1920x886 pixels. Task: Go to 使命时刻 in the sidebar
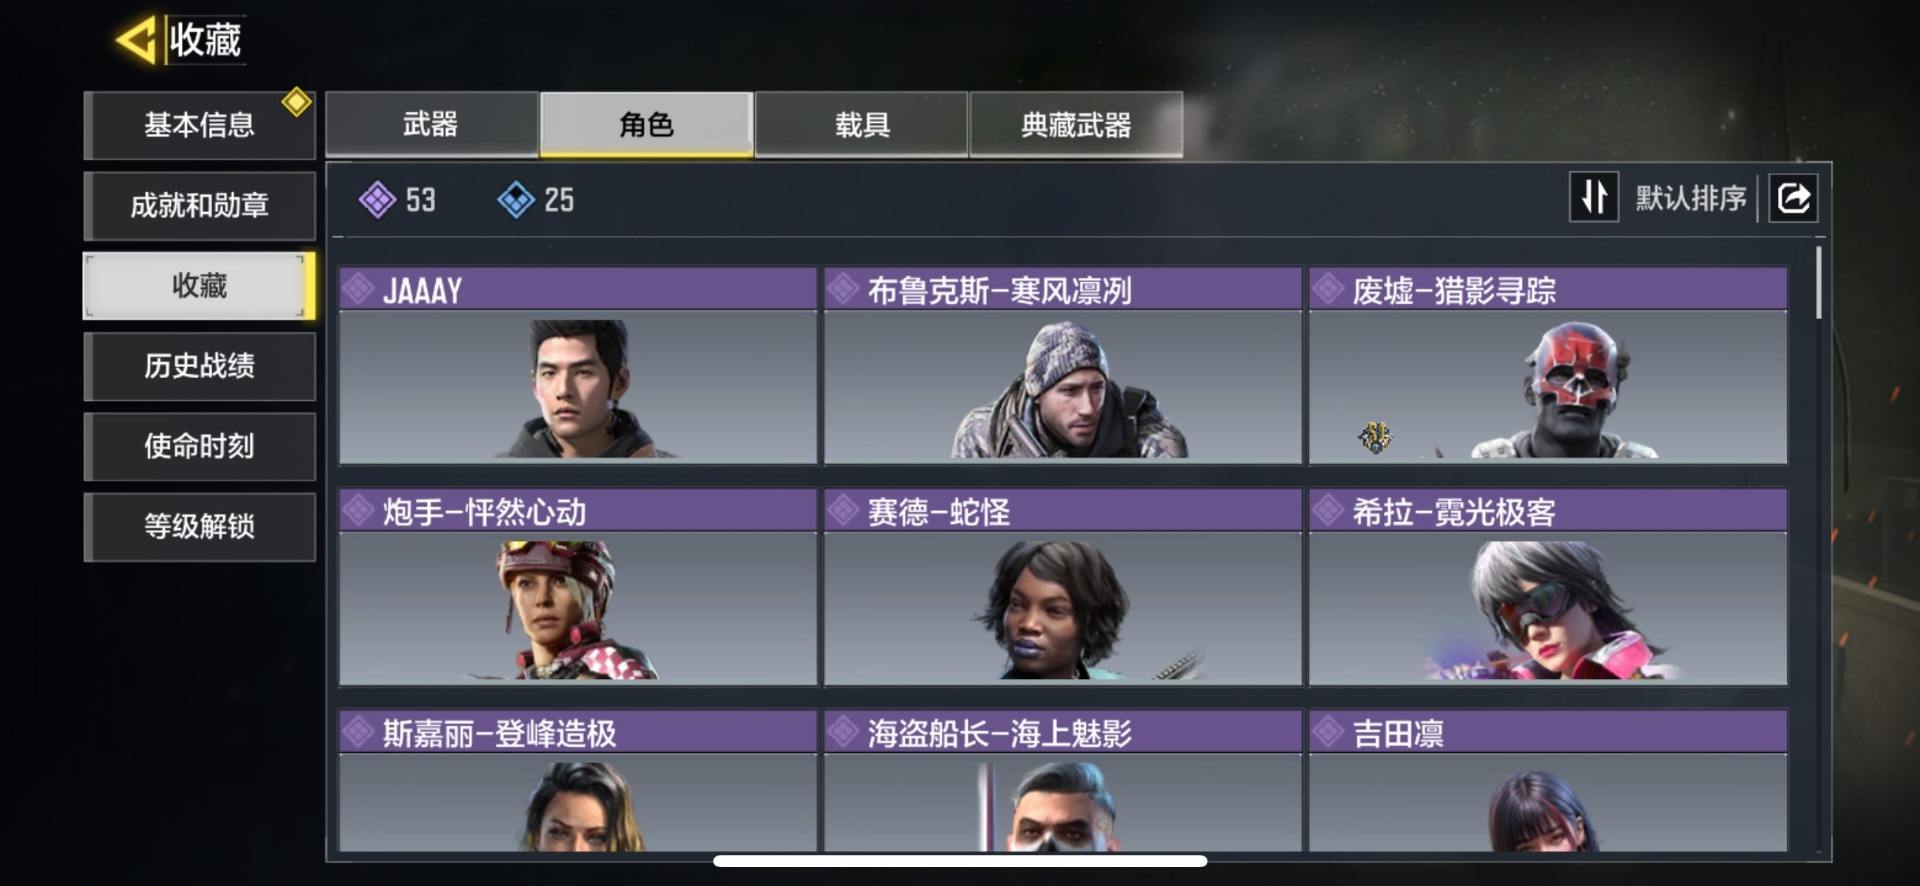(x=199, y=446)
